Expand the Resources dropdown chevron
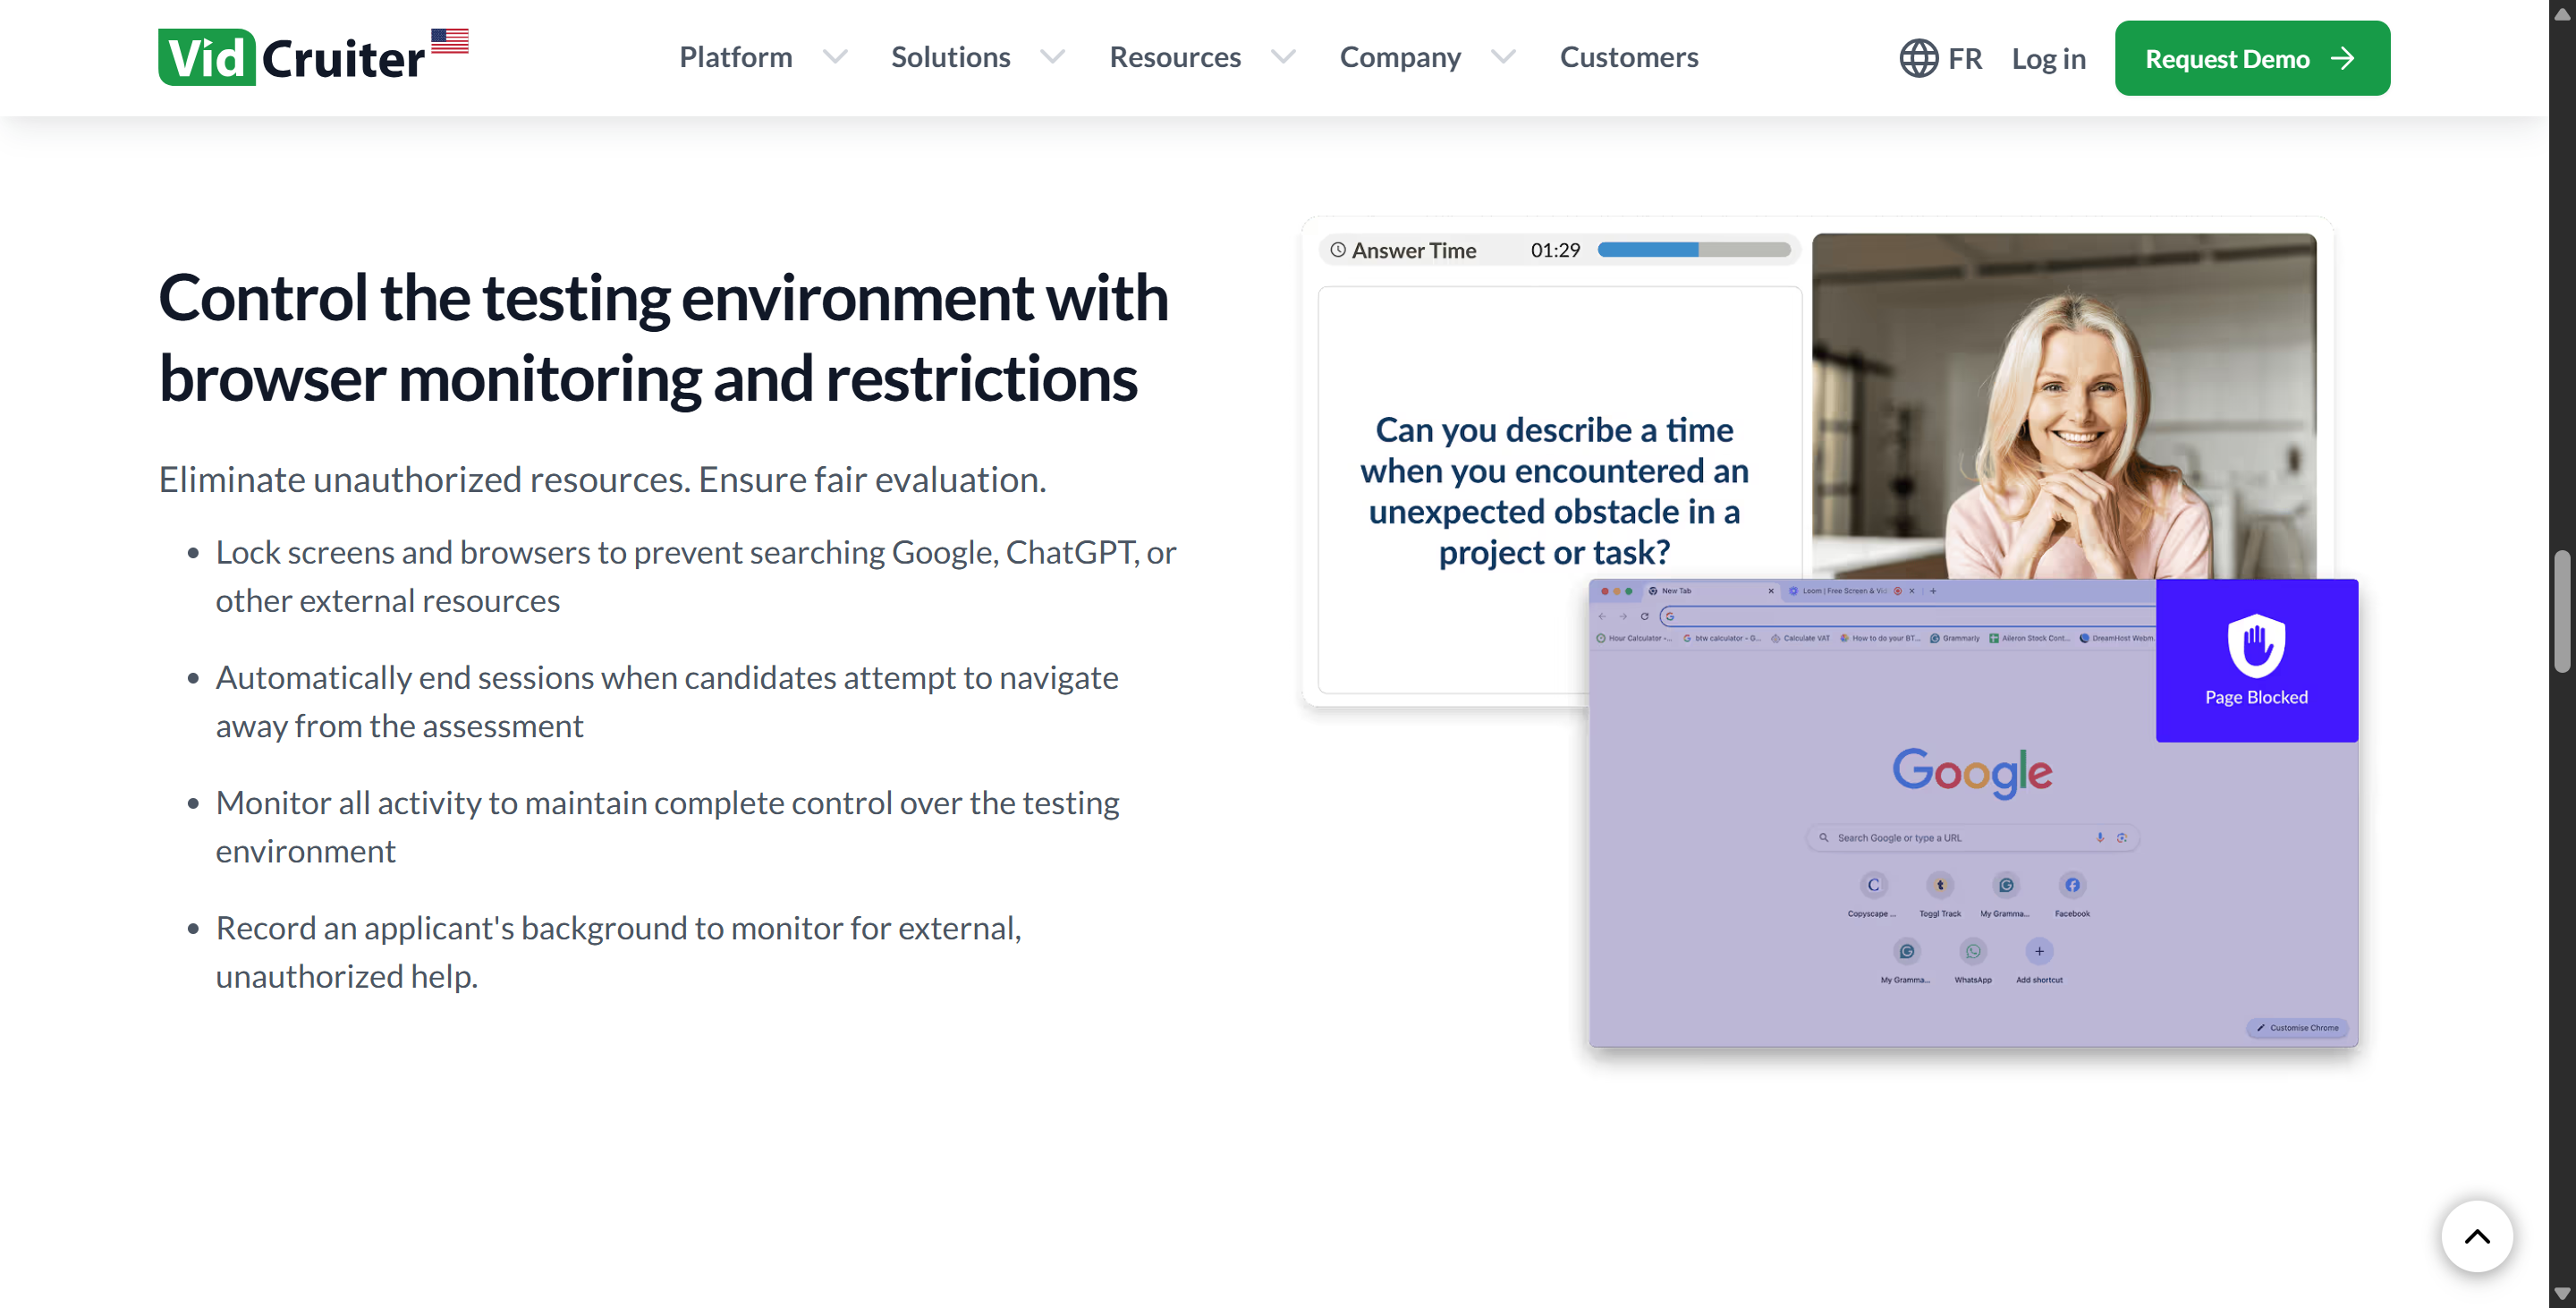Screen dimensions: 2576x1308 coord(1283,58)
